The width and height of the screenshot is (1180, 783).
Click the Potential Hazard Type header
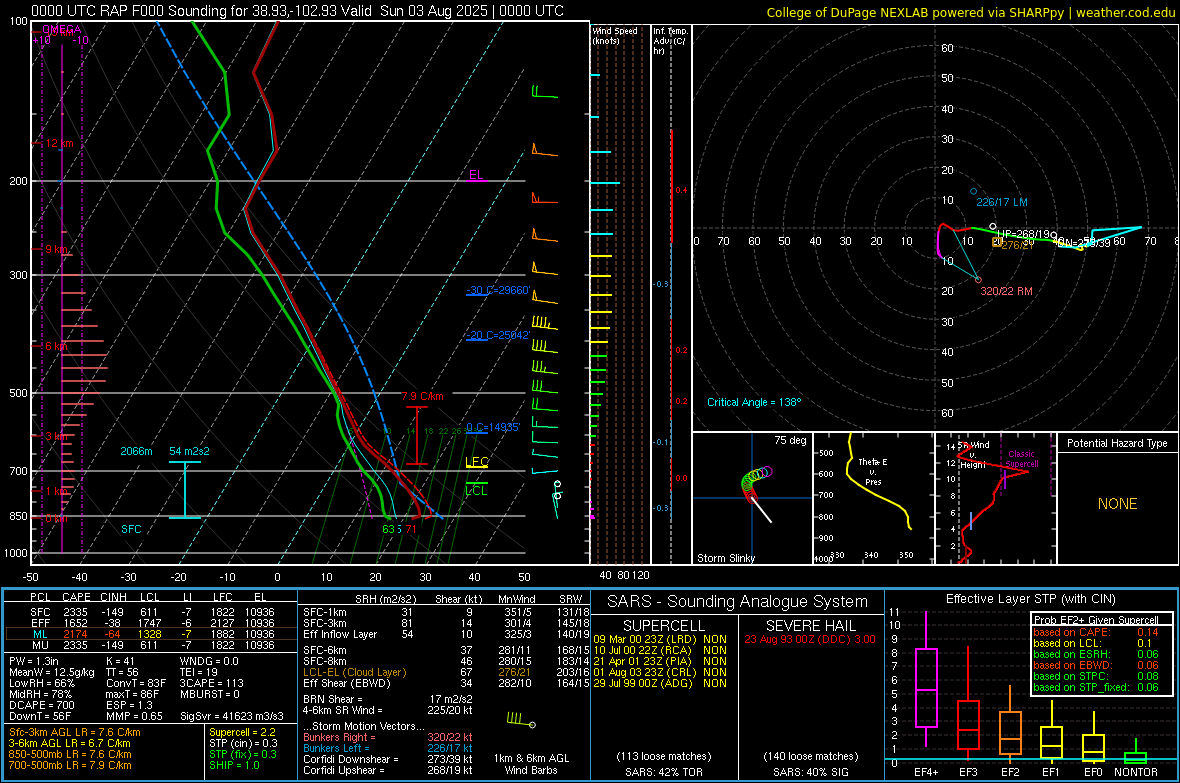tap(1118, 443)
